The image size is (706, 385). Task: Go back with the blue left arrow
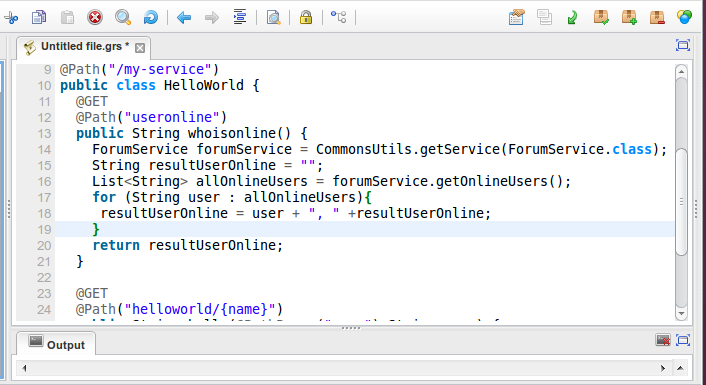pyautogui.click(x=184, y=18)
